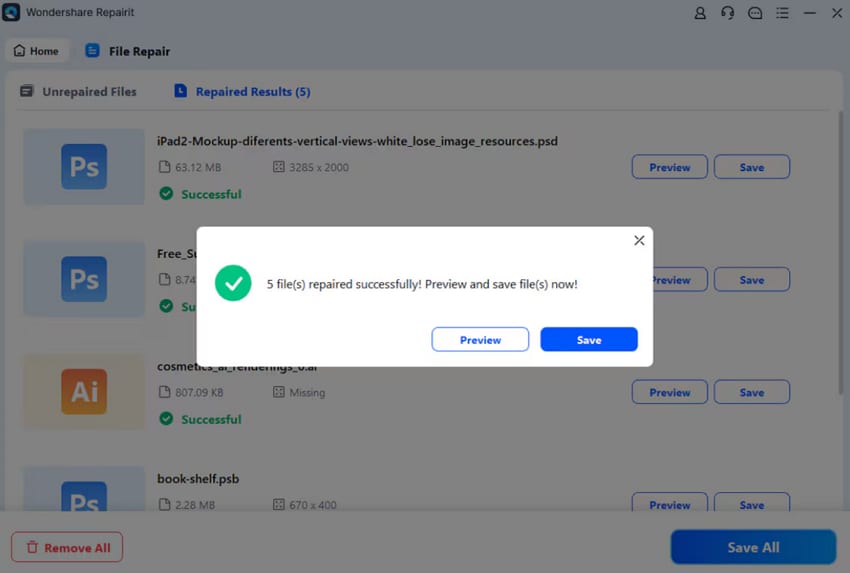Viewport: 850px width, 573px height.
Task: Select the Ai file thumbnail
Action: (84, 391)
